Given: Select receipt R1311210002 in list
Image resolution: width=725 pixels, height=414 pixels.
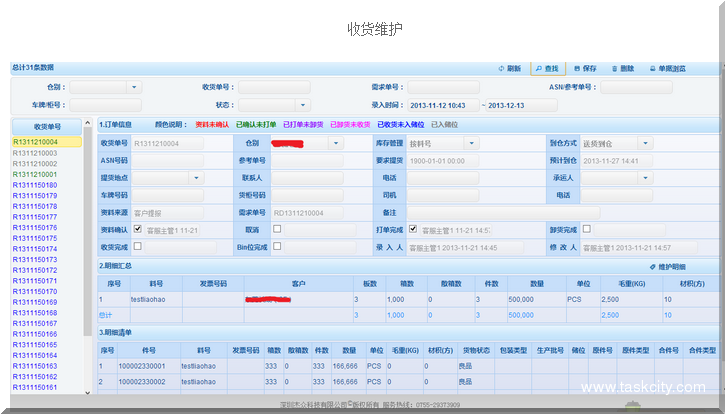Looking at the screenshot, I should 35,164.
